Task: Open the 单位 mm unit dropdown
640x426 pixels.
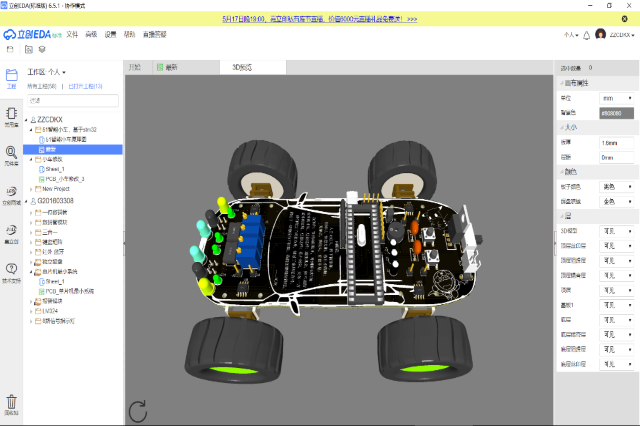Action: click(616, 98)
